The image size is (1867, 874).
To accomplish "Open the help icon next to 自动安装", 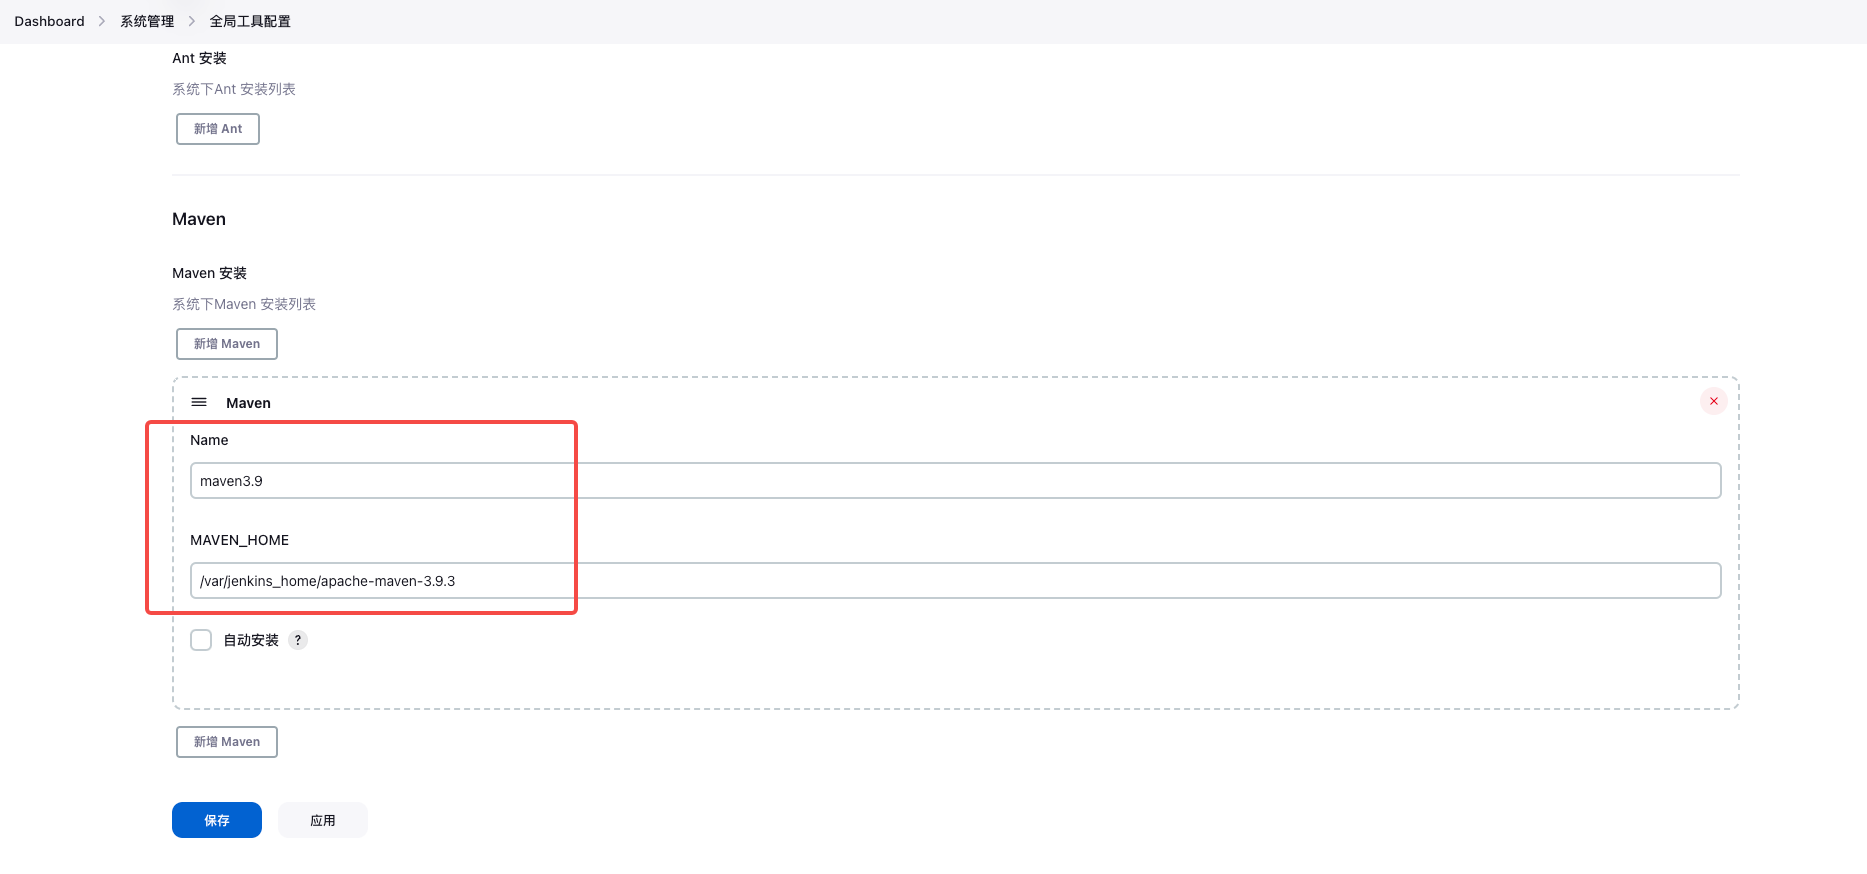I will pyautogui.click(x=298, y=640).
